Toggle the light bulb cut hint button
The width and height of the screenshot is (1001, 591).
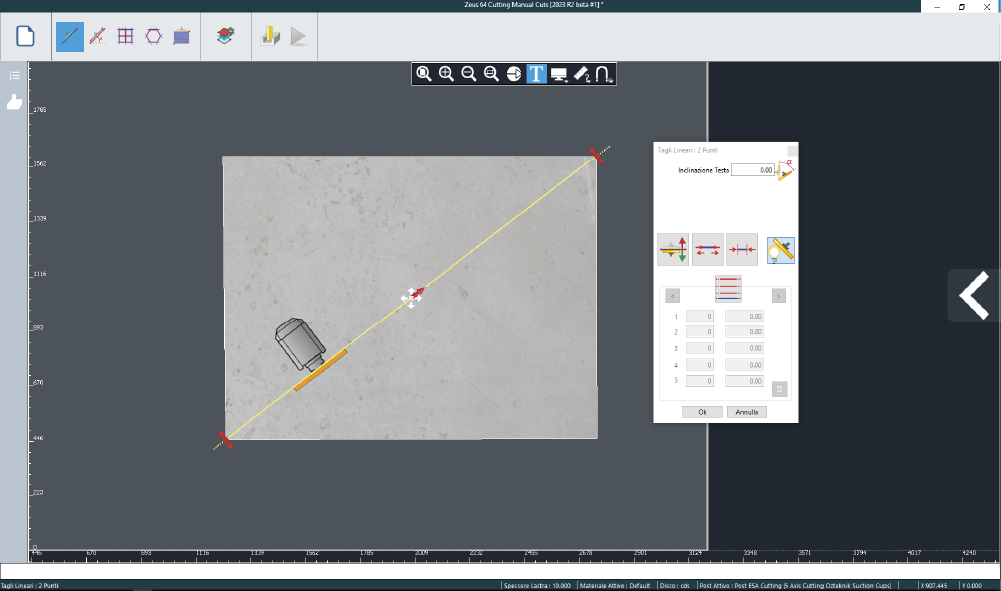pos(780,250)
